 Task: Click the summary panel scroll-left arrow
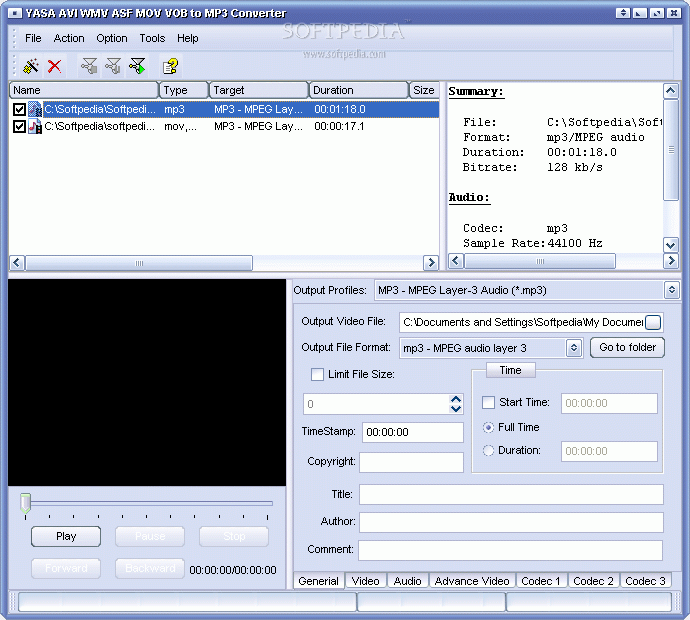pos(455,261)
